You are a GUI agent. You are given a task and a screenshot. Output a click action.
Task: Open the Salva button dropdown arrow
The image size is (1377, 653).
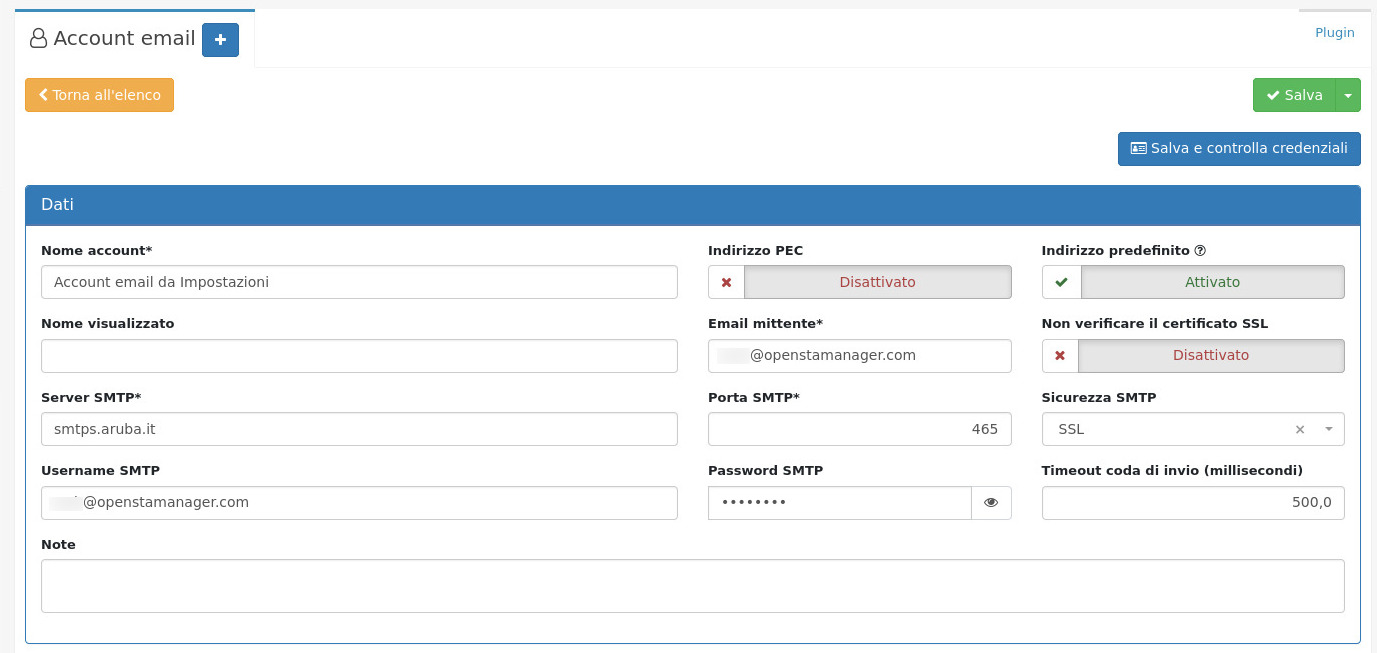click(1348, 95)
